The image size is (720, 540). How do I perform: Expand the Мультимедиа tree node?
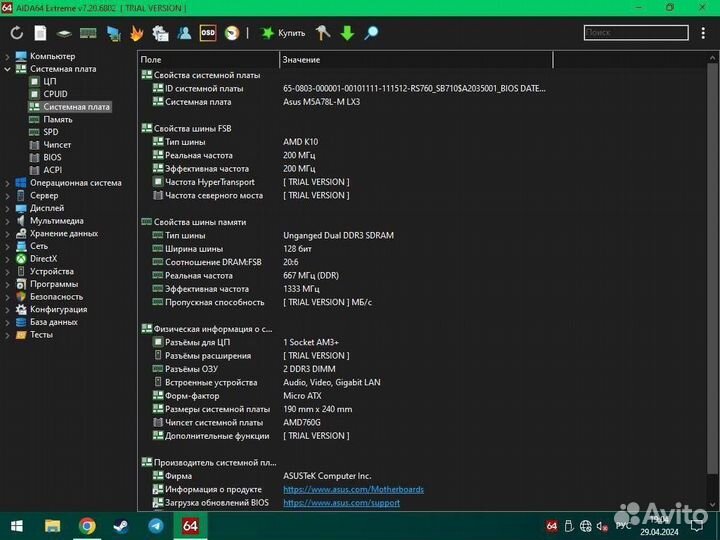click(7, 221)
